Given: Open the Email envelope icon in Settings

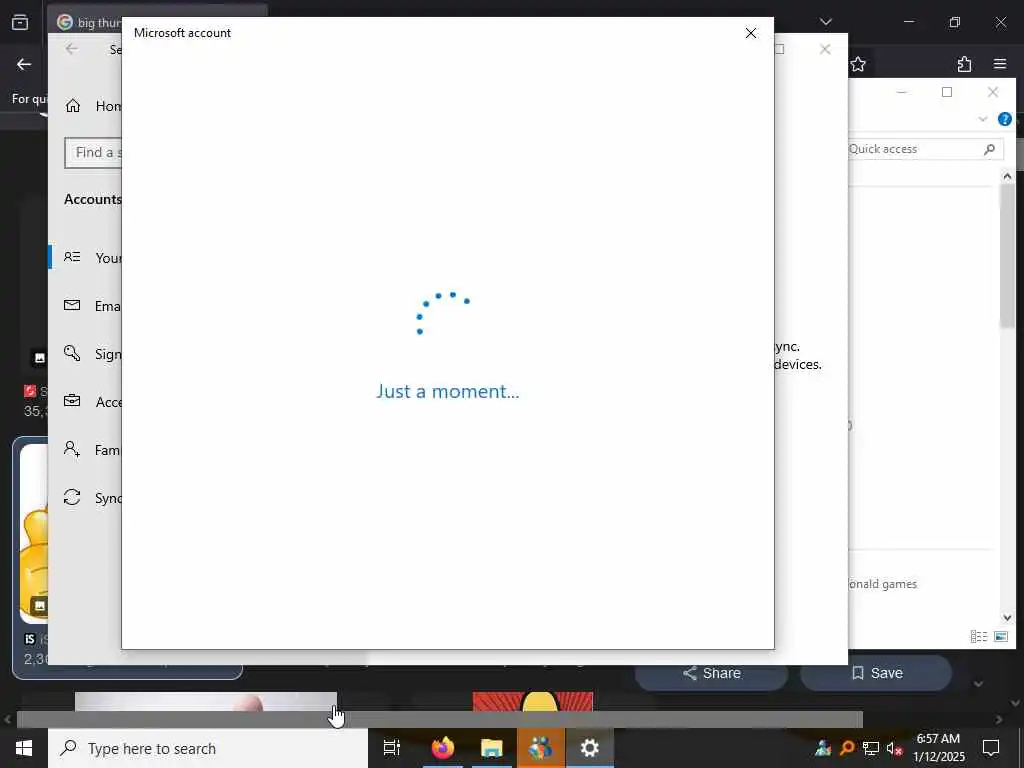Looking at the screenshot, I should [72, 305].
